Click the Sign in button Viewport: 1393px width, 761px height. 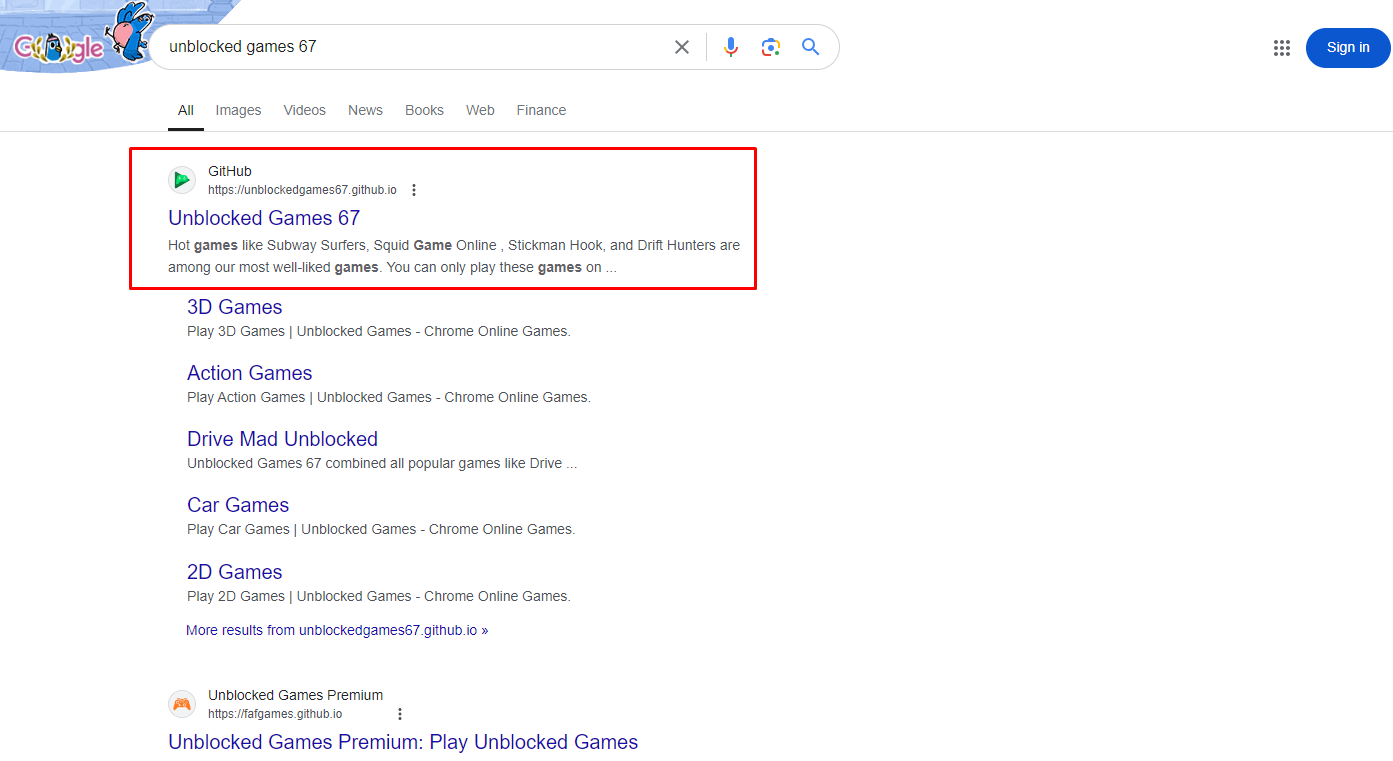[1348, 47]
